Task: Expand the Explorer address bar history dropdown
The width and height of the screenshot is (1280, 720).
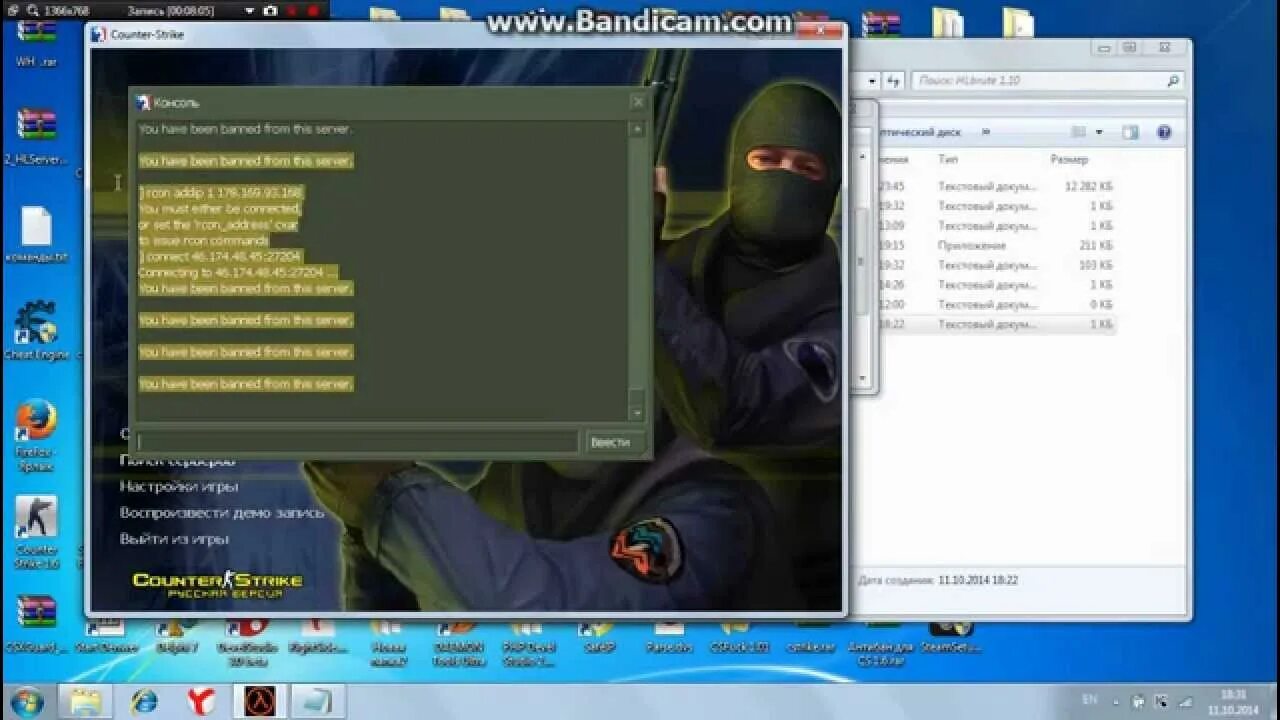Action: pos(872,80)
